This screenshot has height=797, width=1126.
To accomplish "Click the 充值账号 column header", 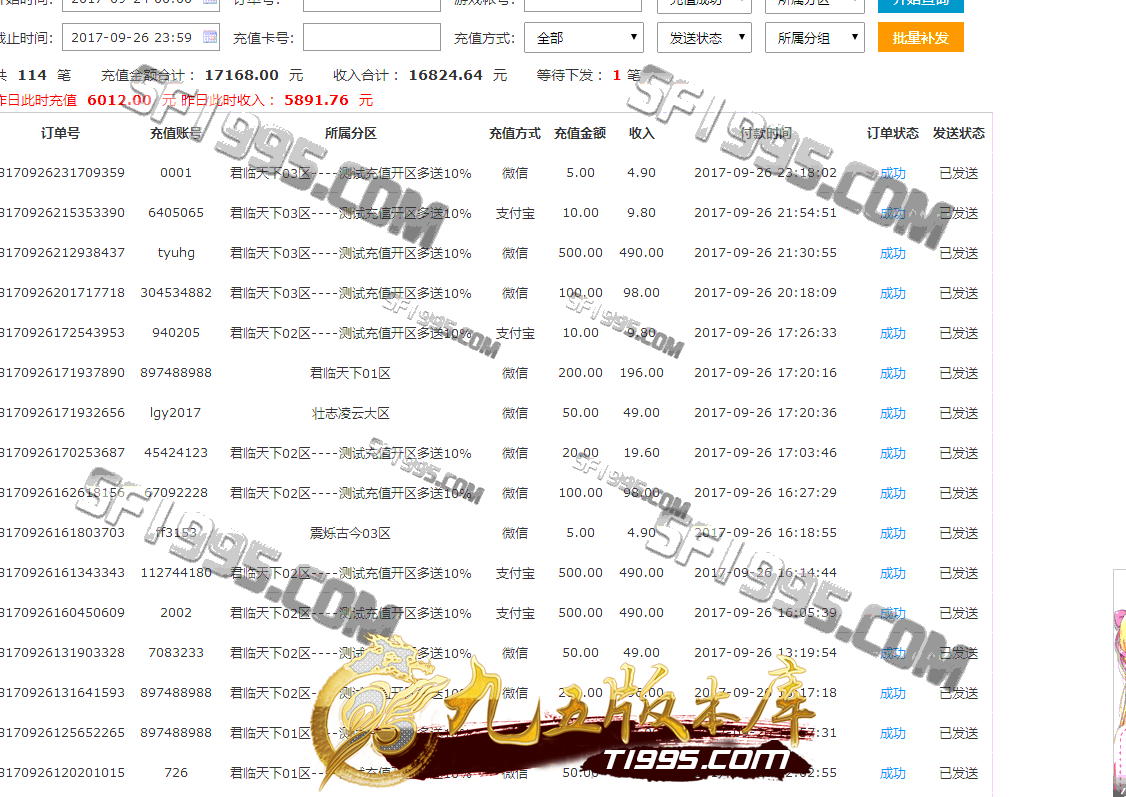I will pyautogui.click(x=176, y=133).
